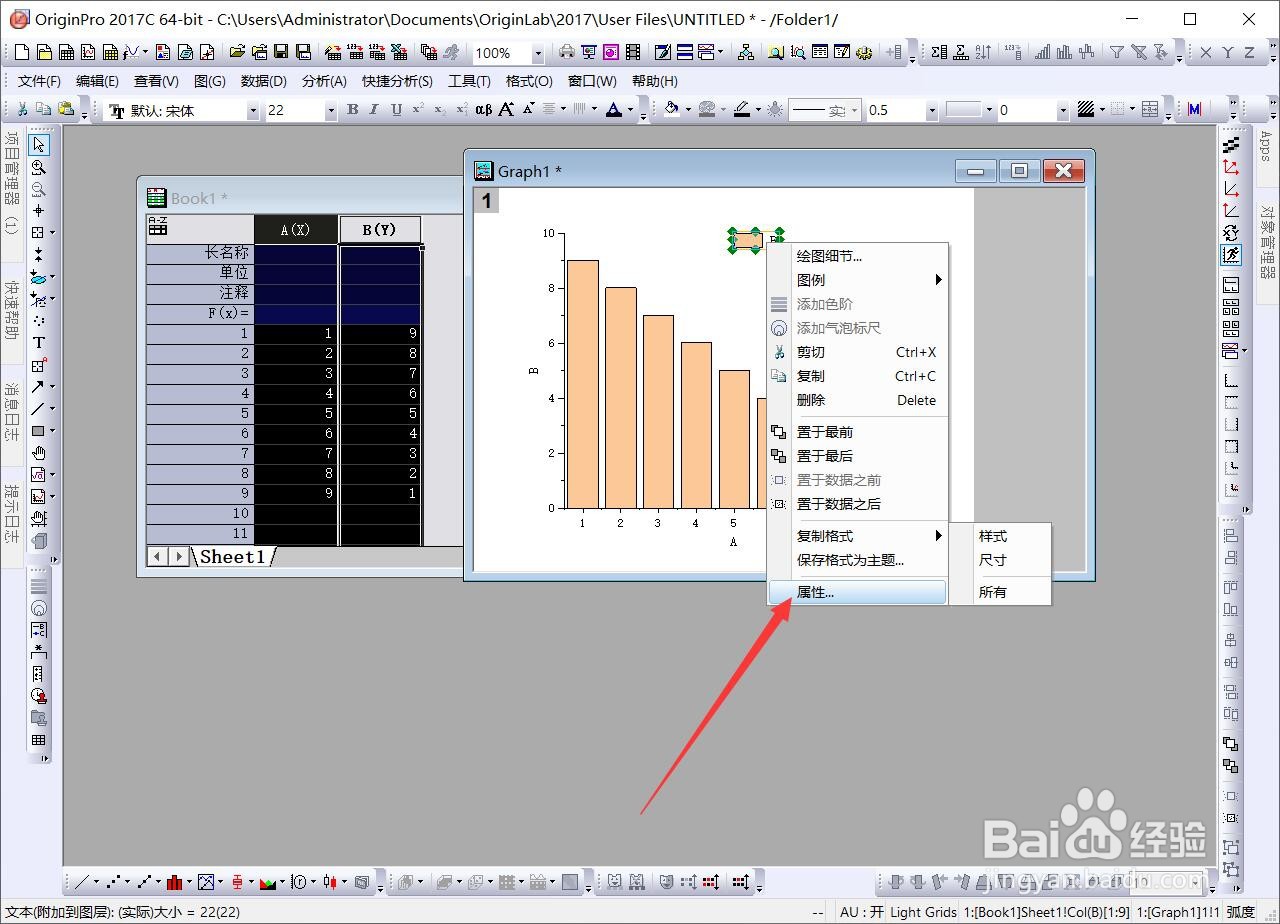Choose 绘图细节... in context menu
Viewport: 1280px width, 924px height.
coord(857,256)
